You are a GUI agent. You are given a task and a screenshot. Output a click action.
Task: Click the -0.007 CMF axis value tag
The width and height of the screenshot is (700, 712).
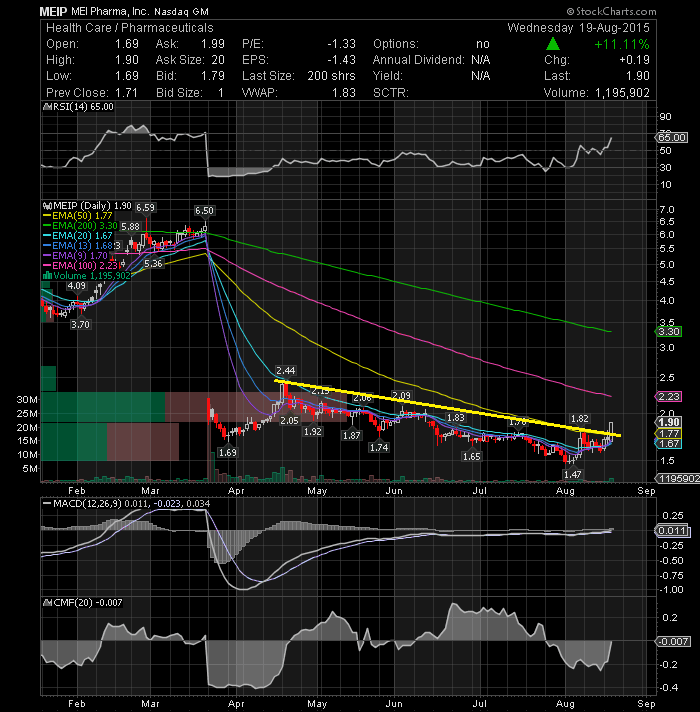tap(674, 642)
